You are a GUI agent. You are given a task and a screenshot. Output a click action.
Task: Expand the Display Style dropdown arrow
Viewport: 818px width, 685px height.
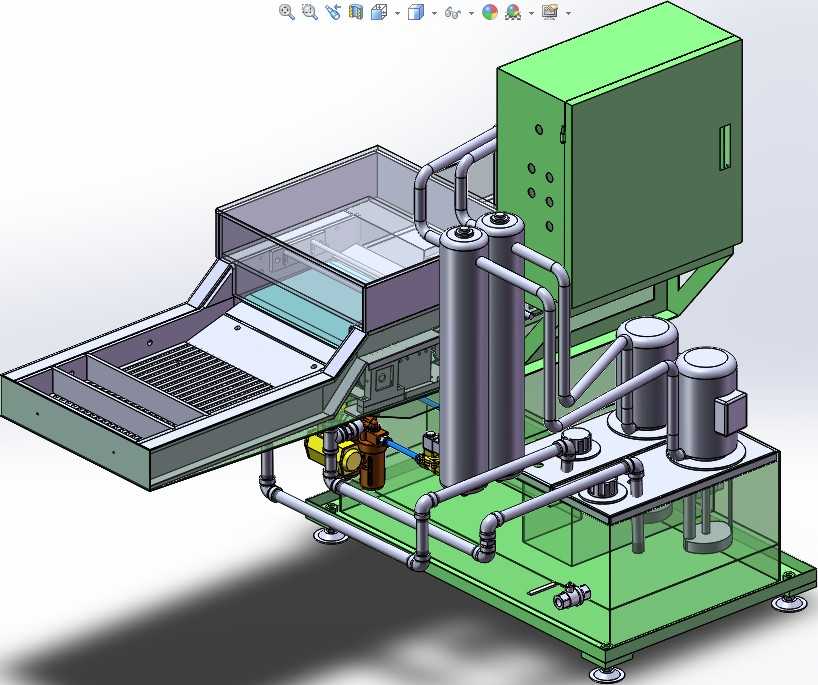point(434,13)
